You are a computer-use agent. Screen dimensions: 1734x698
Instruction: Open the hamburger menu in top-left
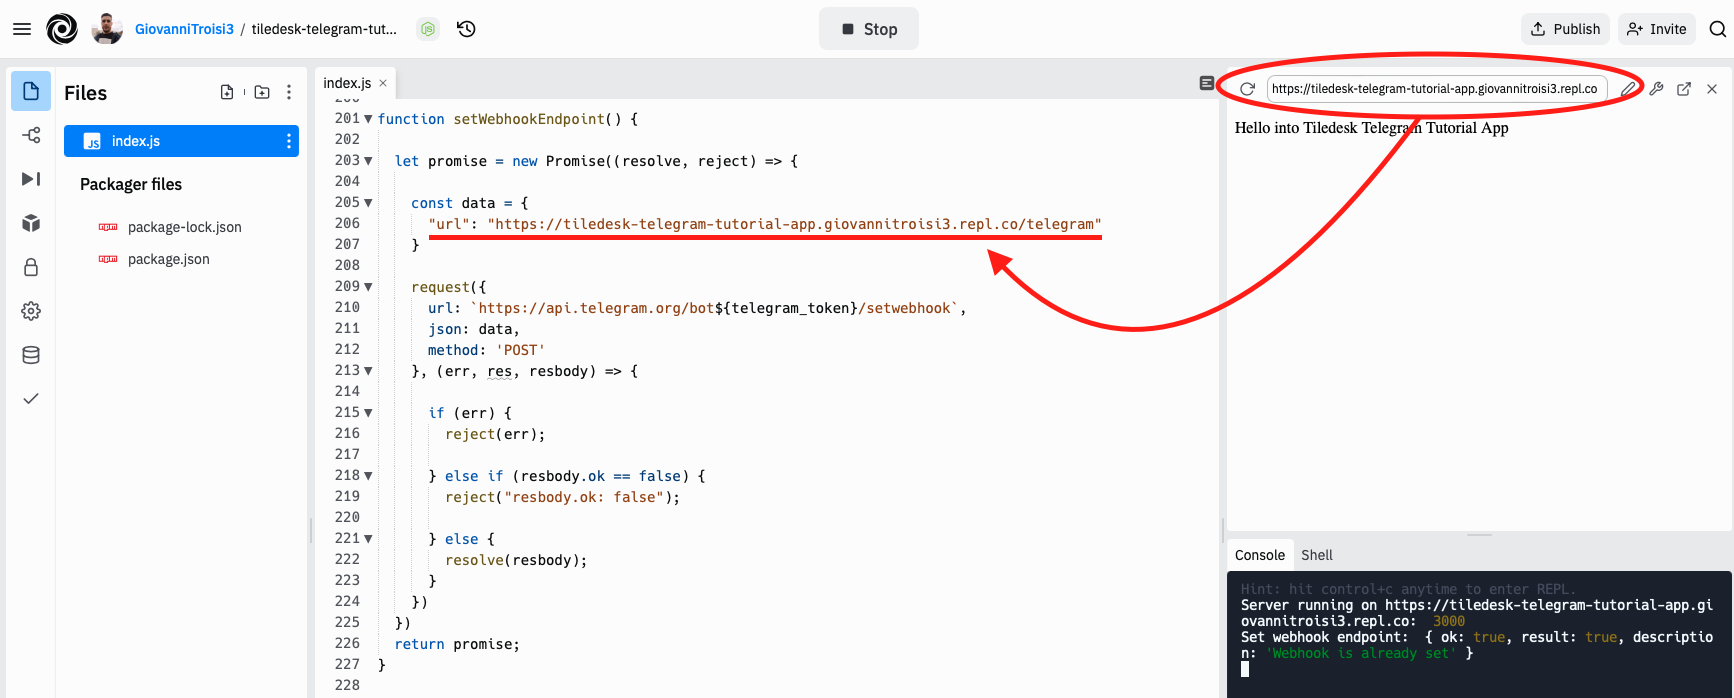22,29
